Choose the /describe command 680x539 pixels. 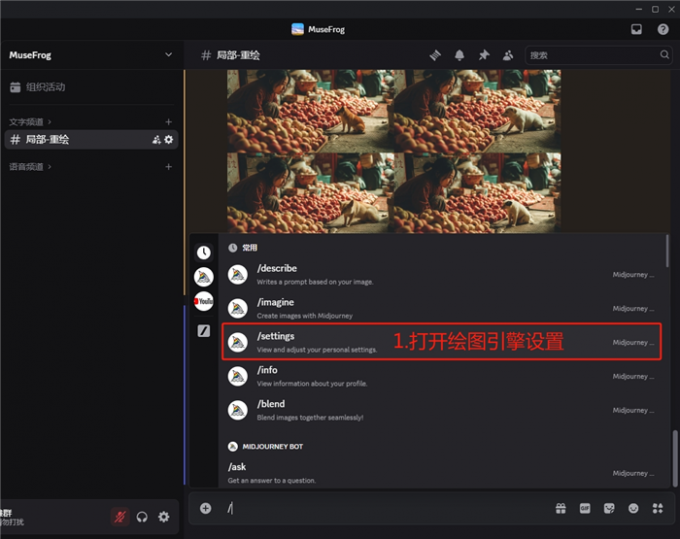click(x=441, y=274)
